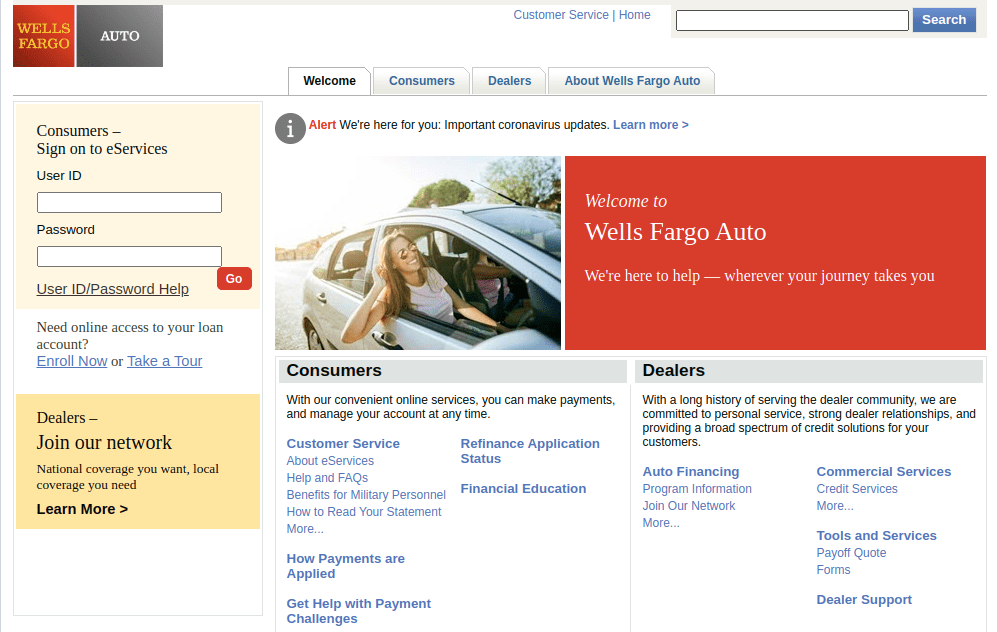This screenshot has height=632, width=997.
Task: Click More... under Commercial Services
Action: coord(835,506)
